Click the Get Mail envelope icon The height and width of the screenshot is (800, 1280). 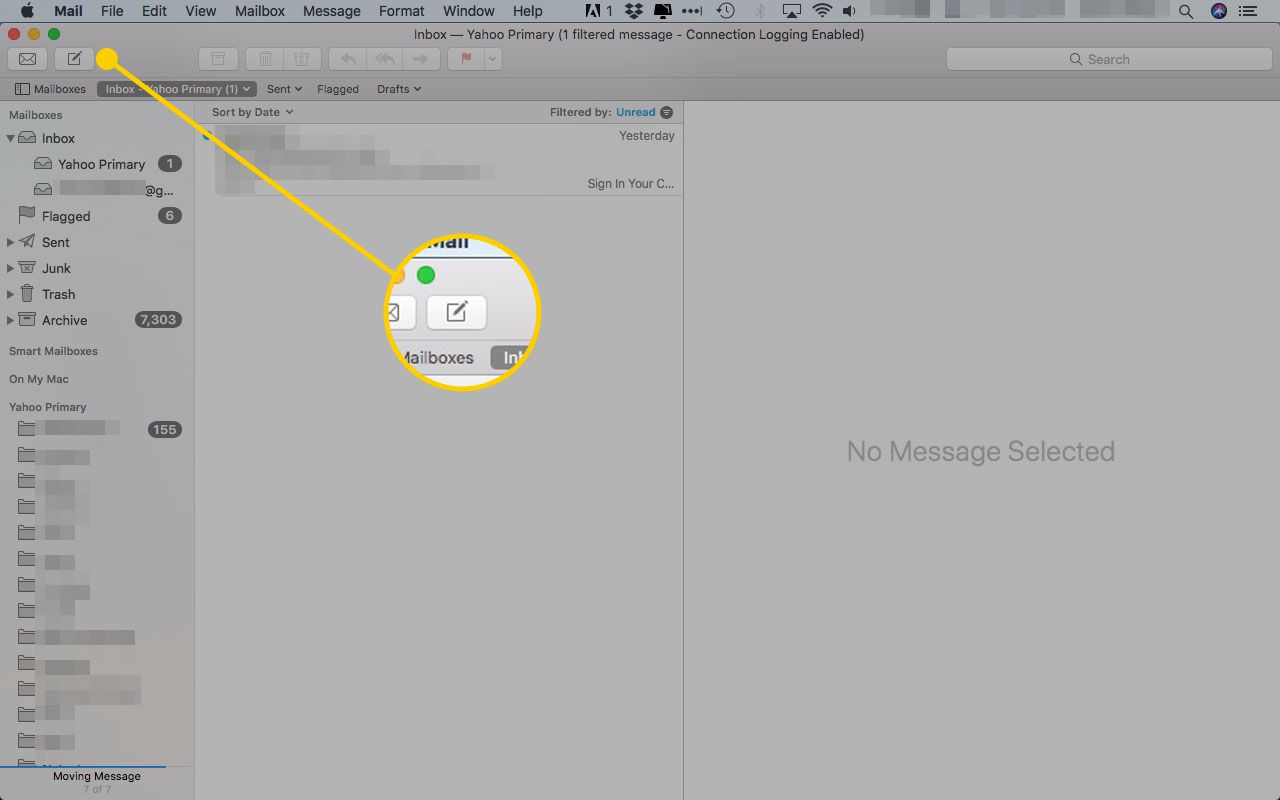[x=28, y=59]
